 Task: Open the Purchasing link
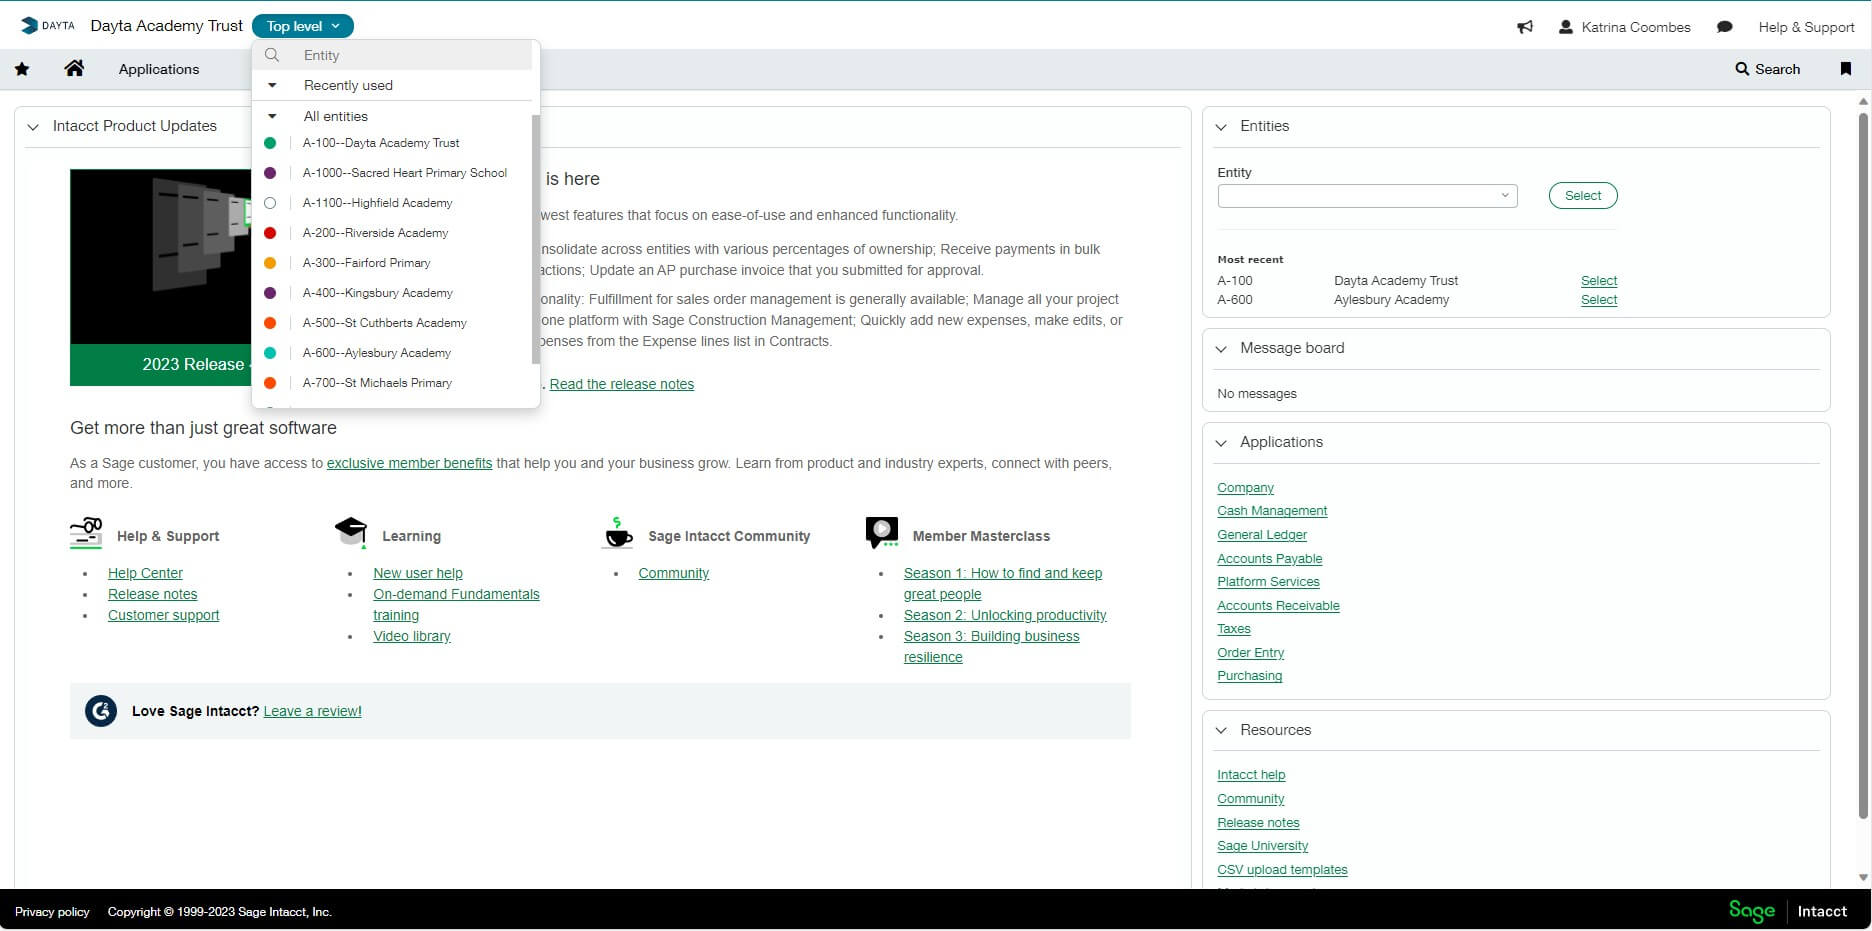point(1250,676)
